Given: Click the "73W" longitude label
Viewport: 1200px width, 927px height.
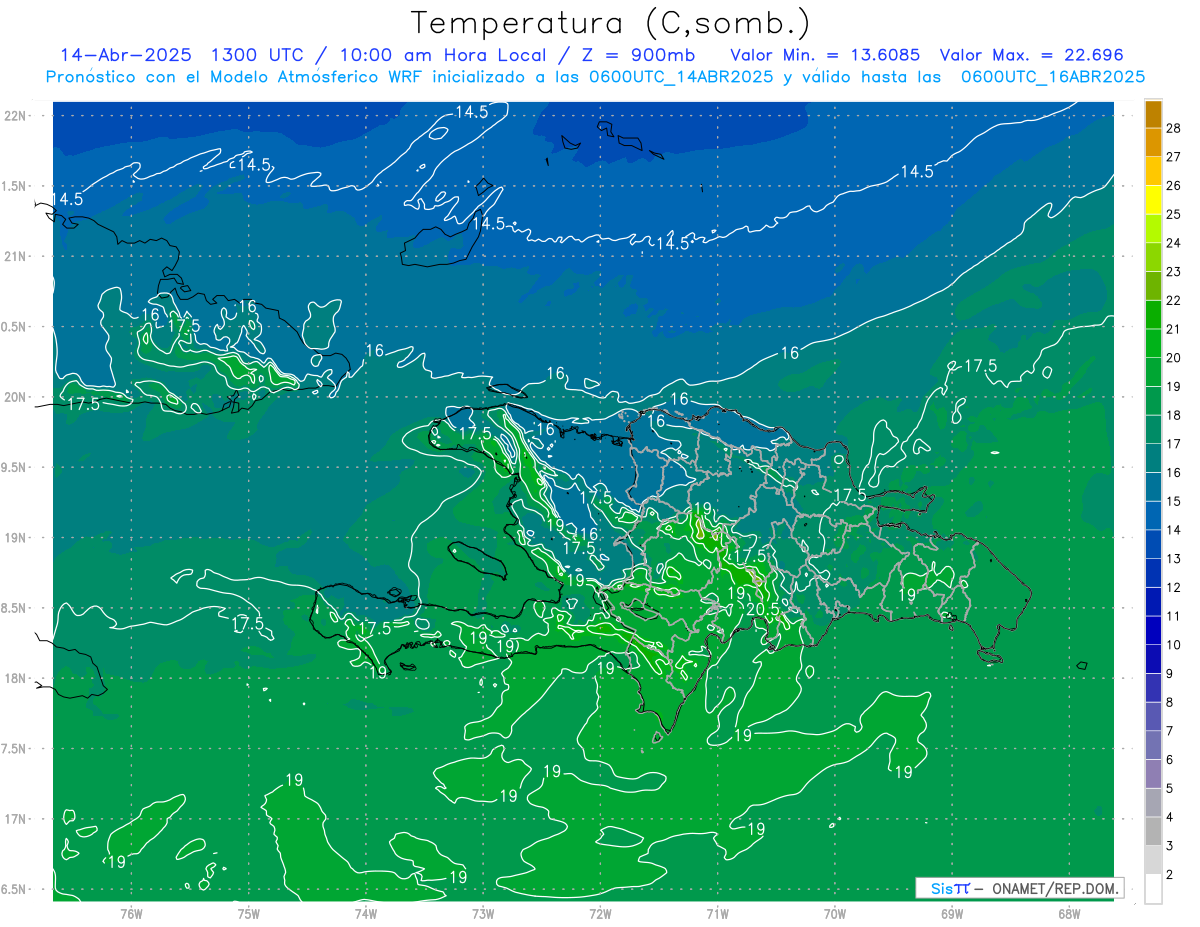Looking at the screenshot, I should (483, 913).
